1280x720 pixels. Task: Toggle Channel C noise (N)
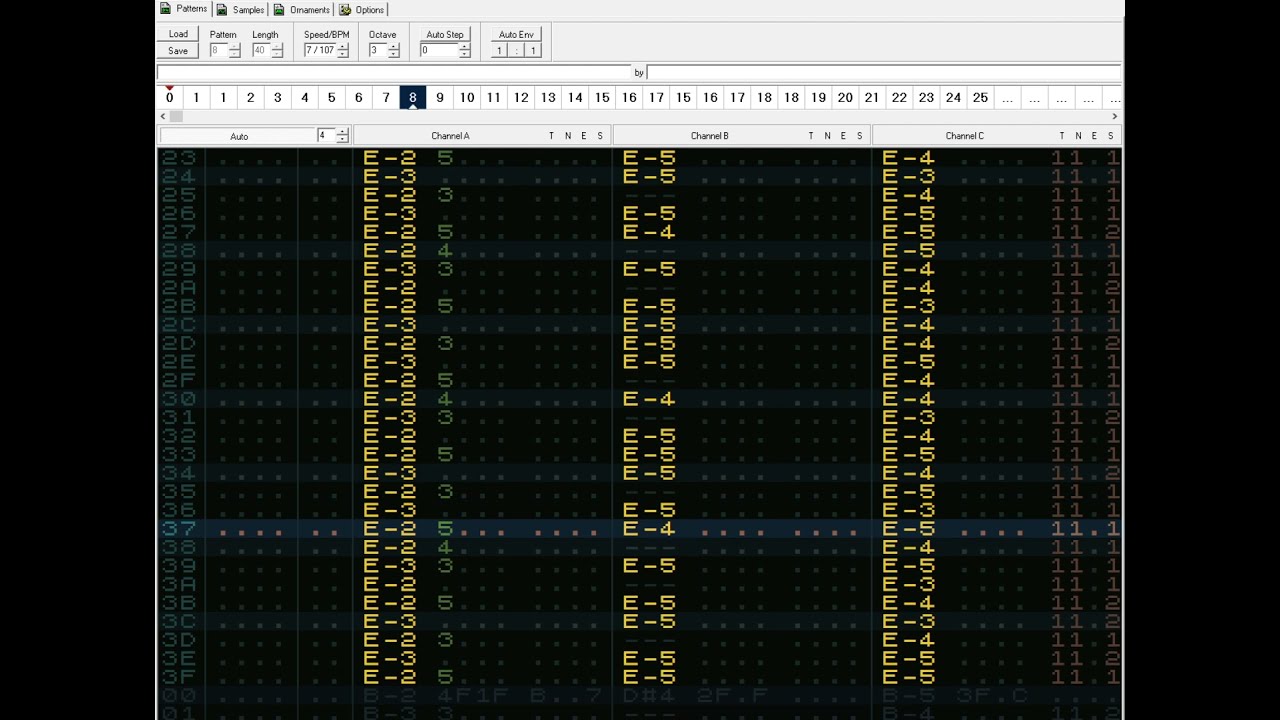click(1078, 136)
